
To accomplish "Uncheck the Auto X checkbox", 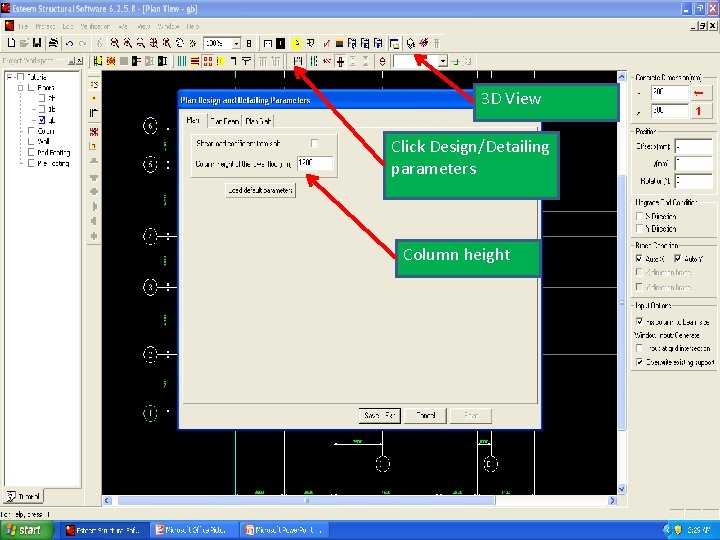I will 639,259.
